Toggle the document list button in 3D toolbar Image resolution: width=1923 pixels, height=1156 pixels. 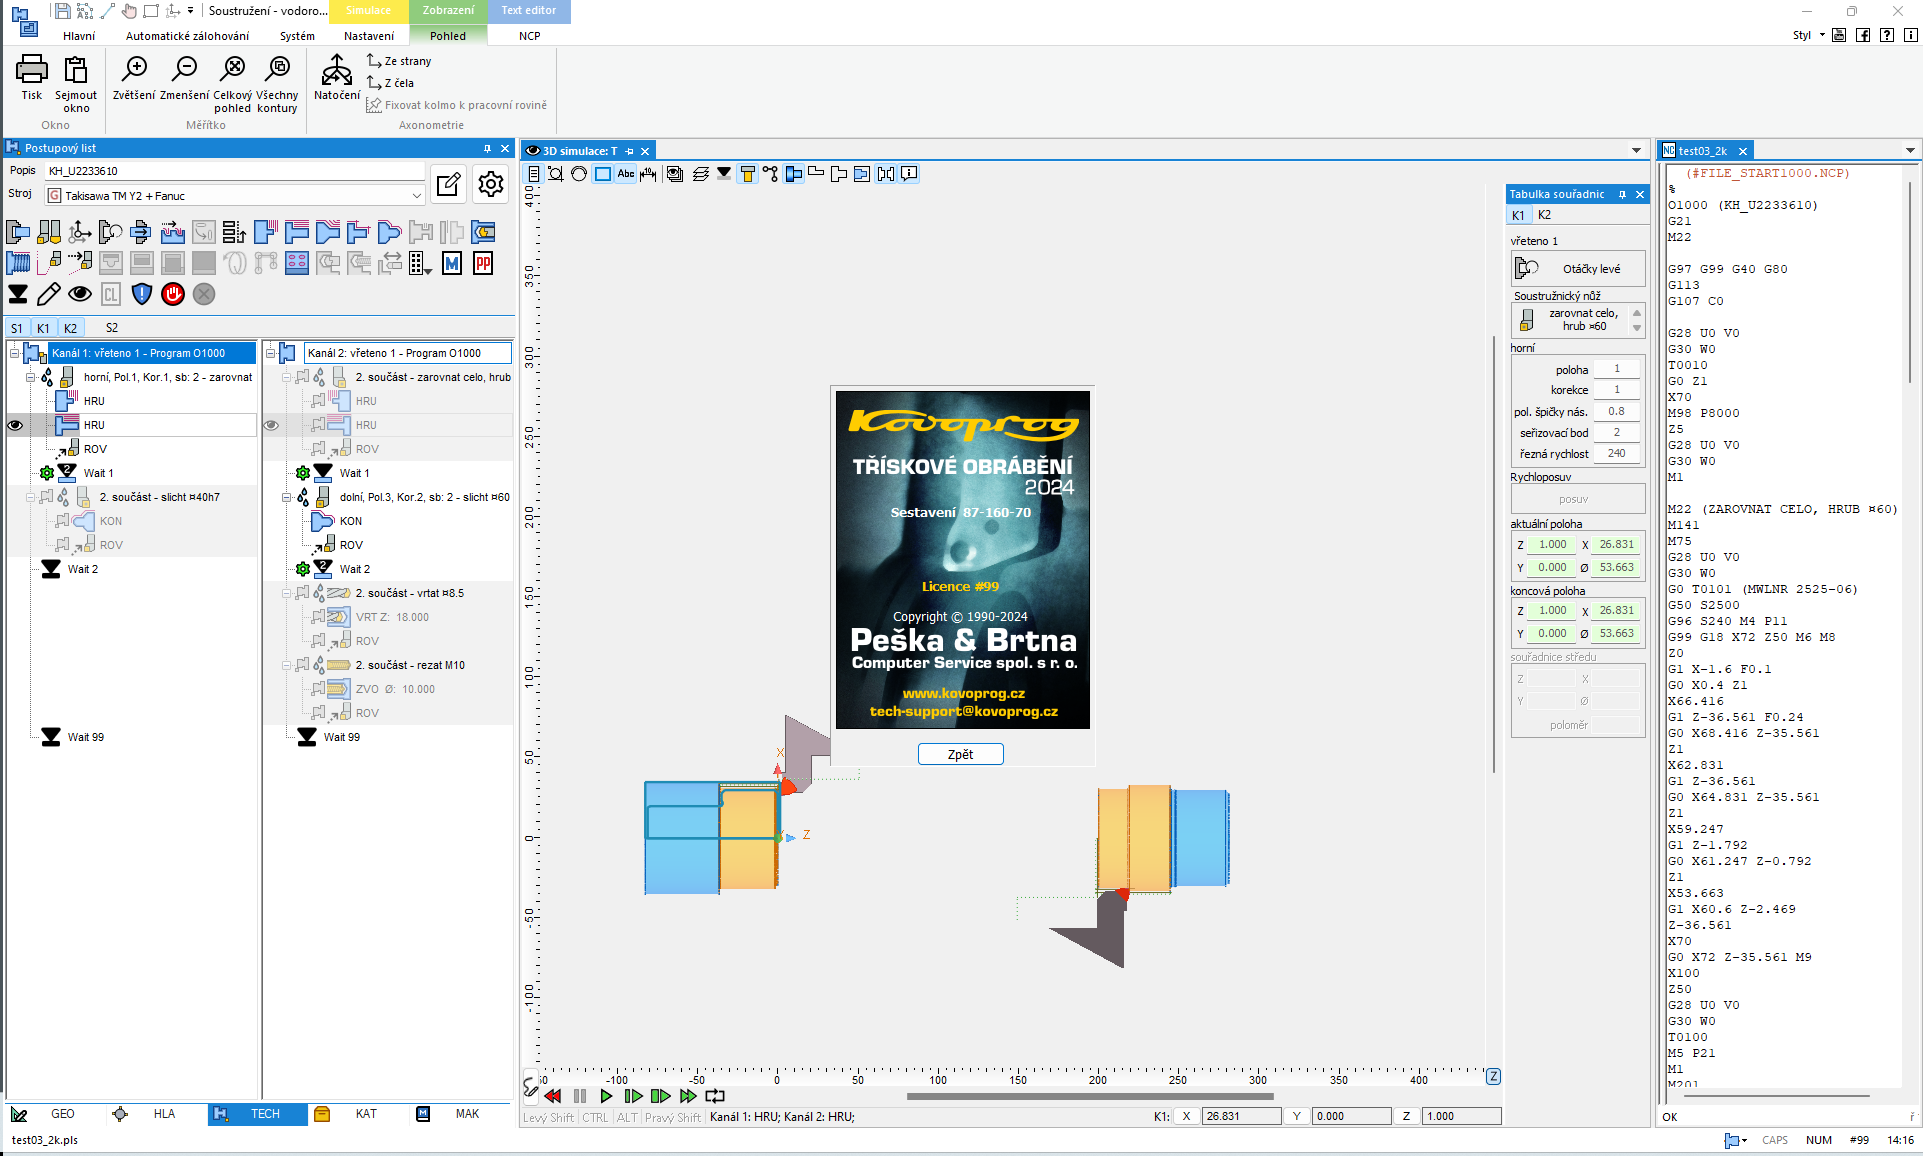click(x=534, y=174)
